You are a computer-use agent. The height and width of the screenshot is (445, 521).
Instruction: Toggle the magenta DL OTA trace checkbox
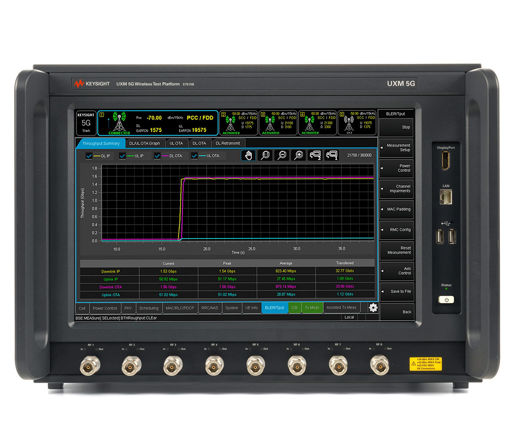pos(157,156)
